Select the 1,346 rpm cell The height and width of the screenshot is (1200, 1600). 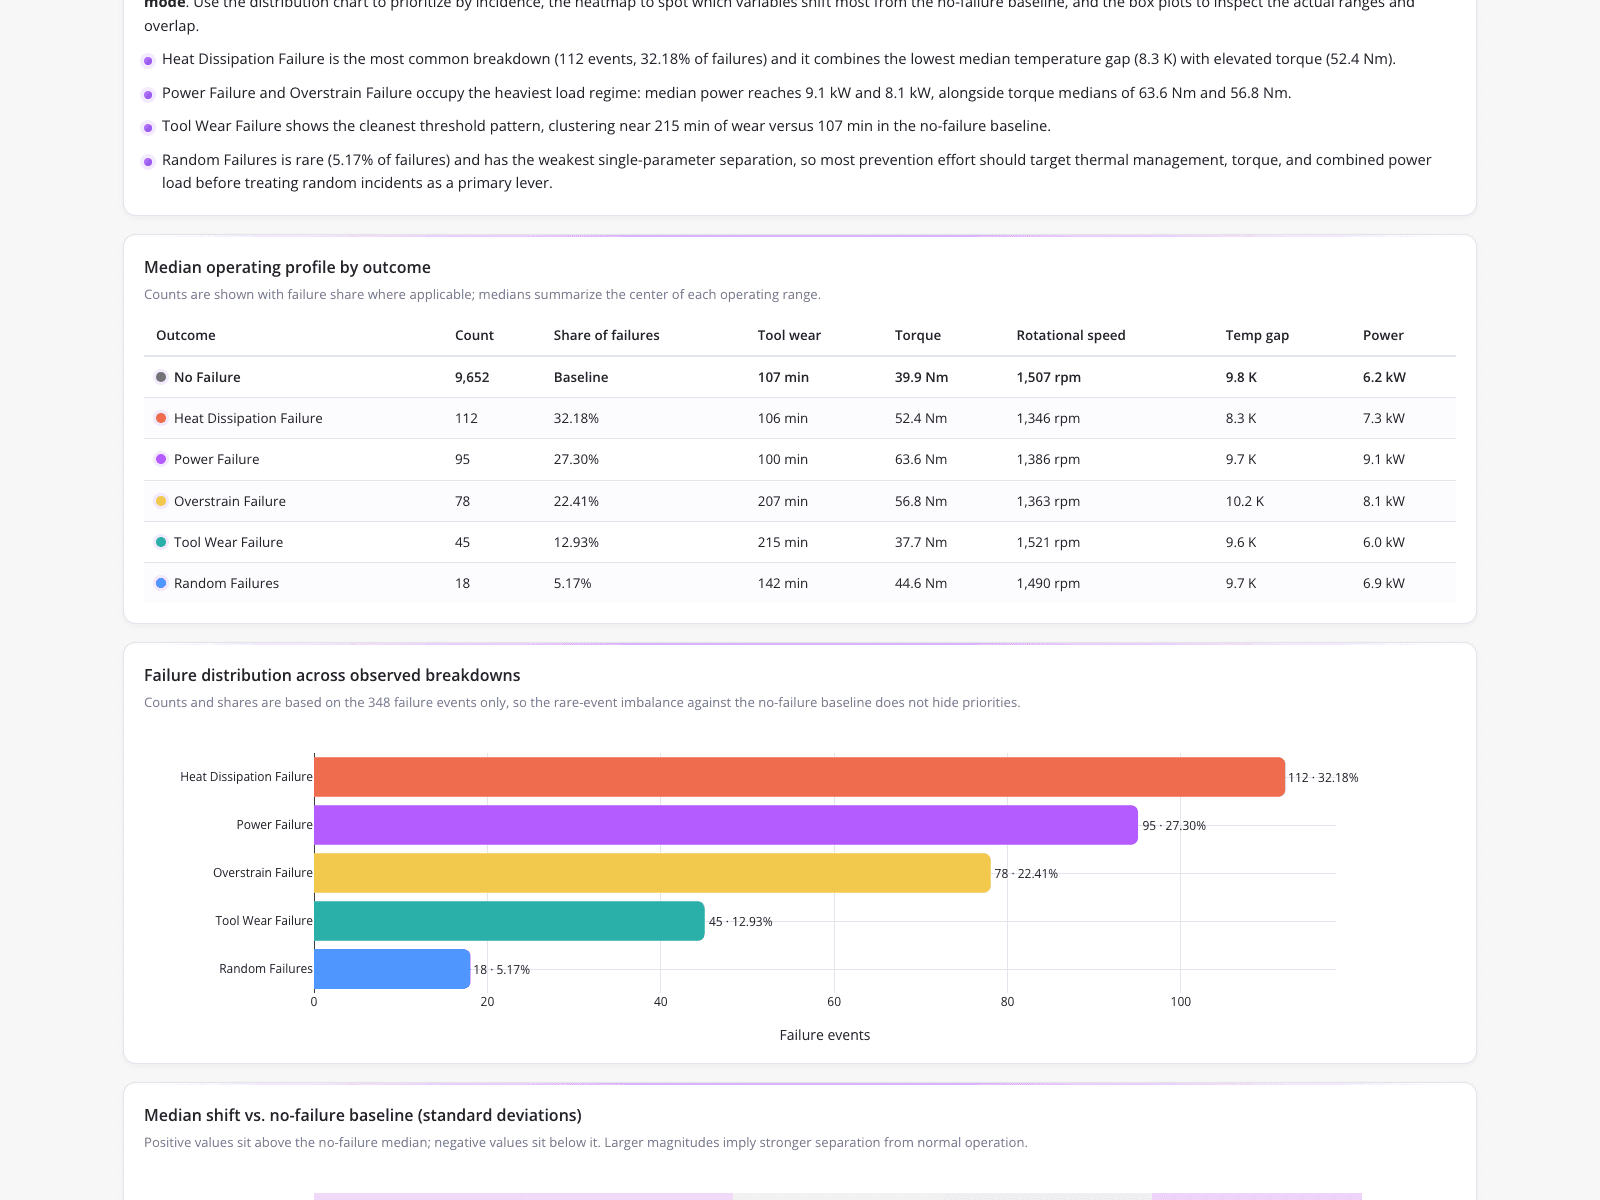(1048, 418)
